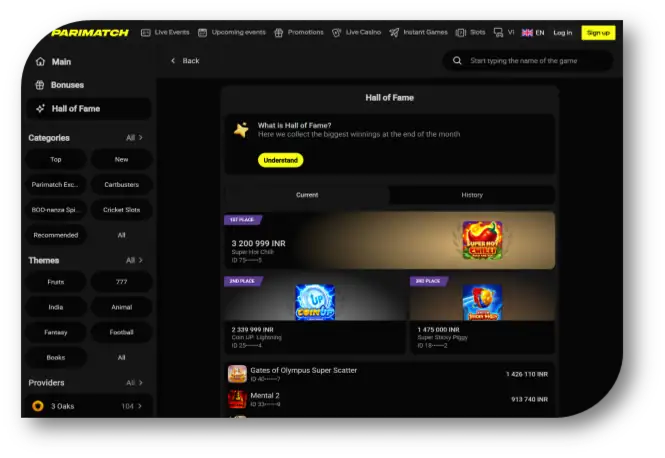Click the Parimatch logo
This screenshot has height=458, width=665.
pyautogui.click(x=89, y=33)
